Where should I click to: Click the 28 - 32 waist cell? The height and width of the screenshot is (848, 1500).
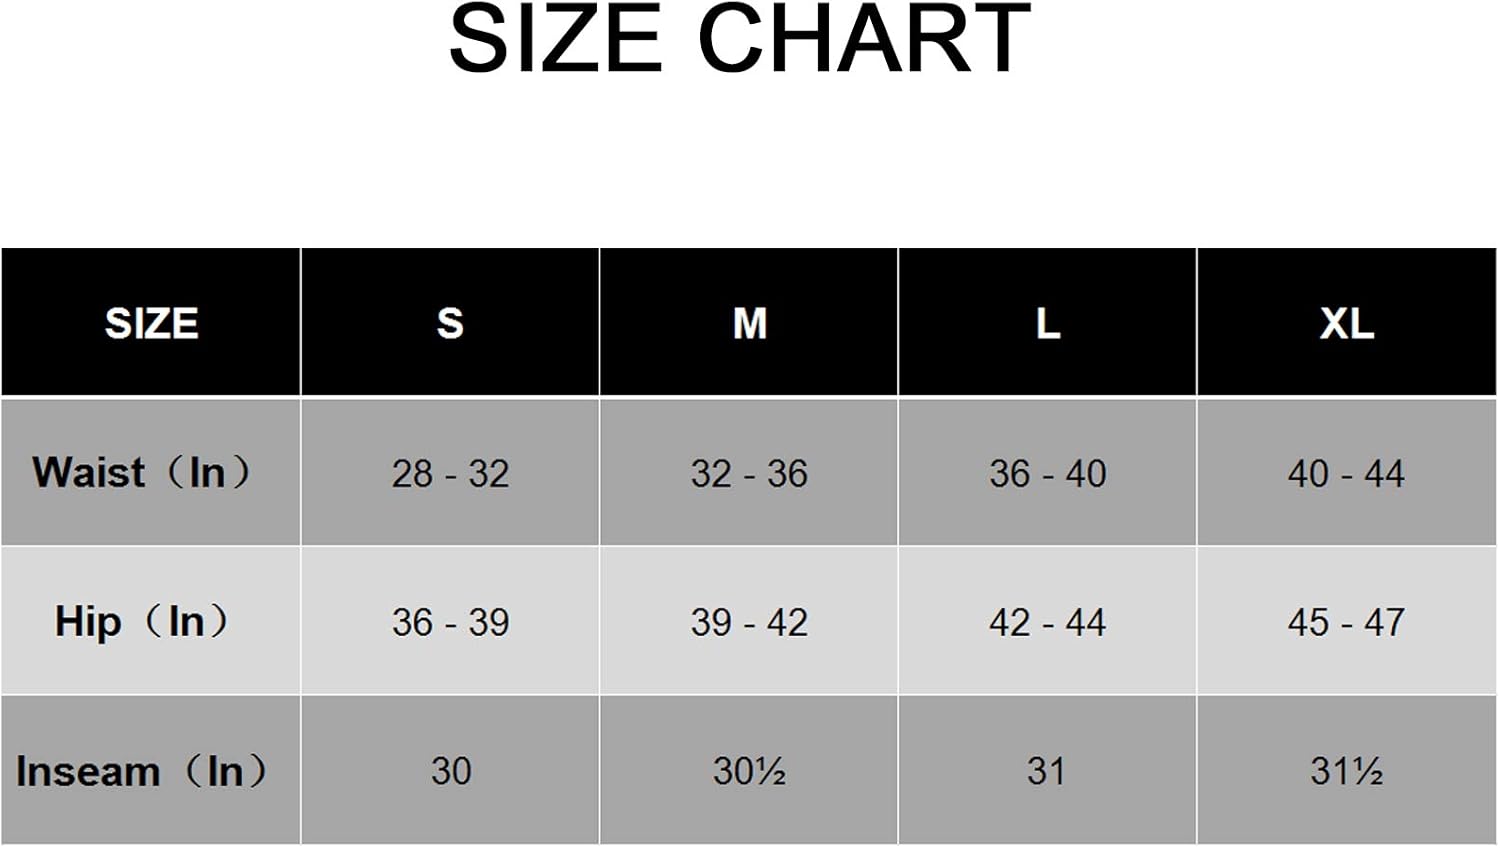click(x=450, y=473)
